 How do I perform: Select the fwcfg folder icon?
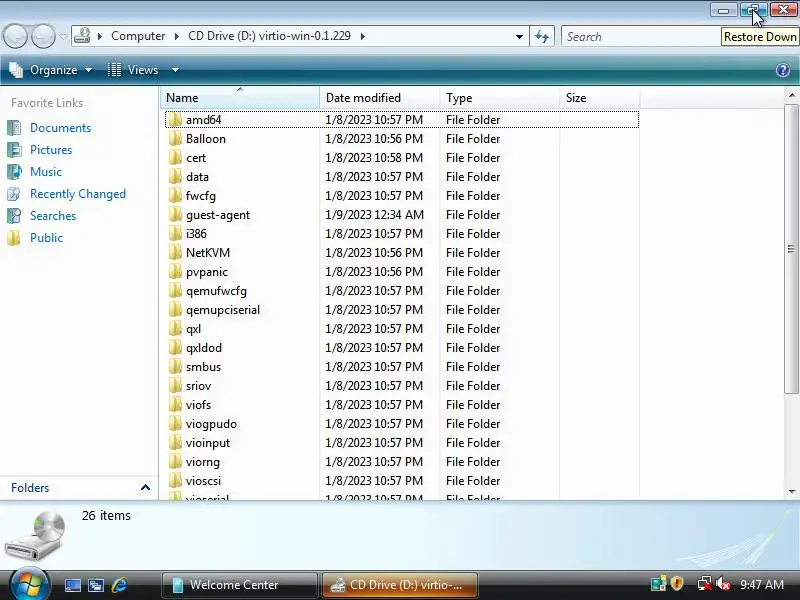pyautogui.click(x=174, y=195)
